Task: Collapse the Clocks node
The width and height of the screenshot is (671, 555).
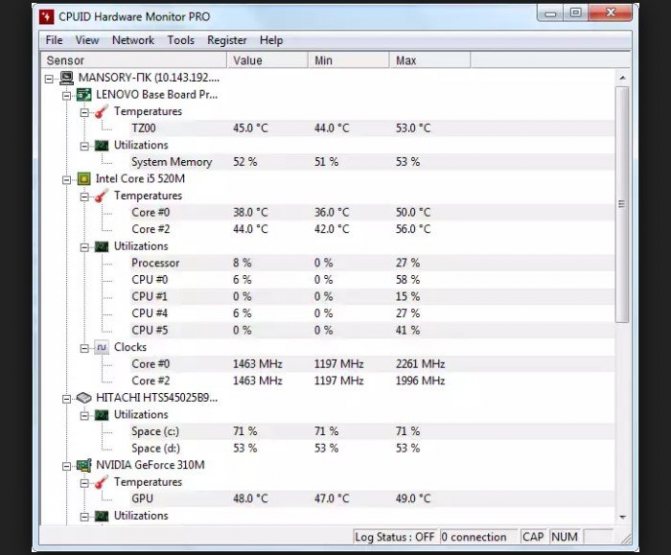Action: (x=84, y=348)
